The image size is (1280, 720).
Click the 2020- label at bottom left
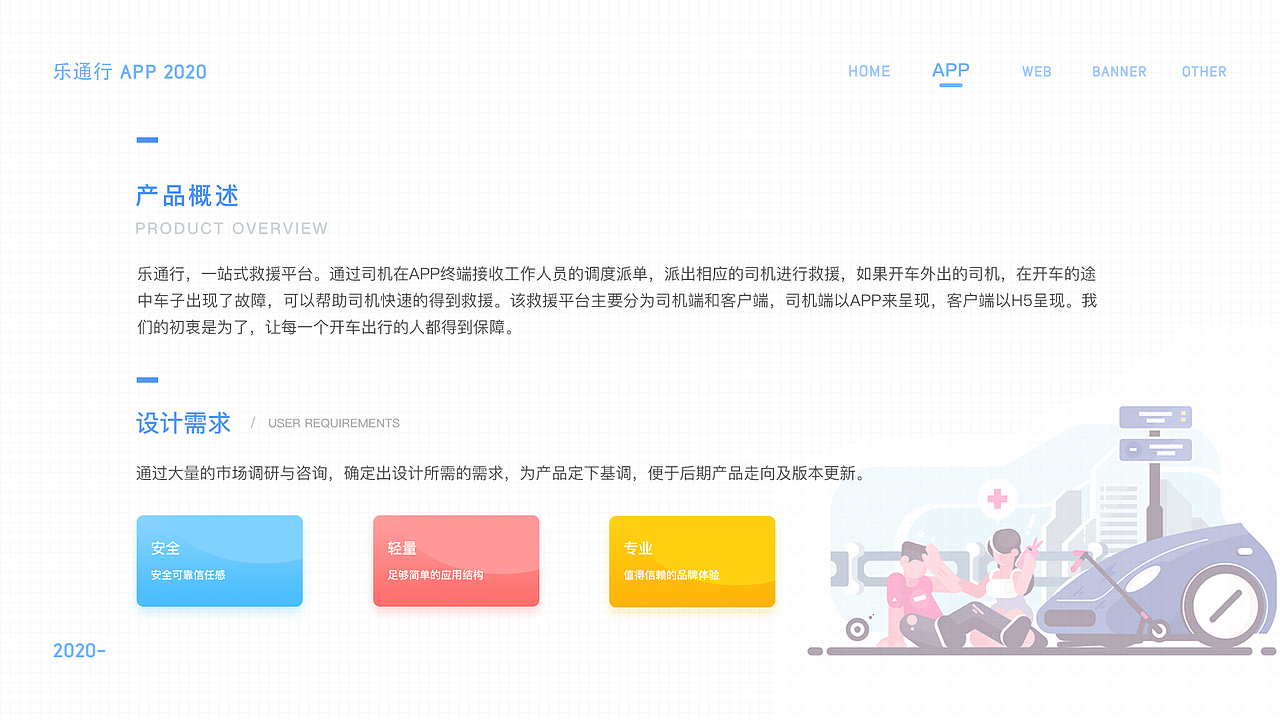tap(80, 650)
